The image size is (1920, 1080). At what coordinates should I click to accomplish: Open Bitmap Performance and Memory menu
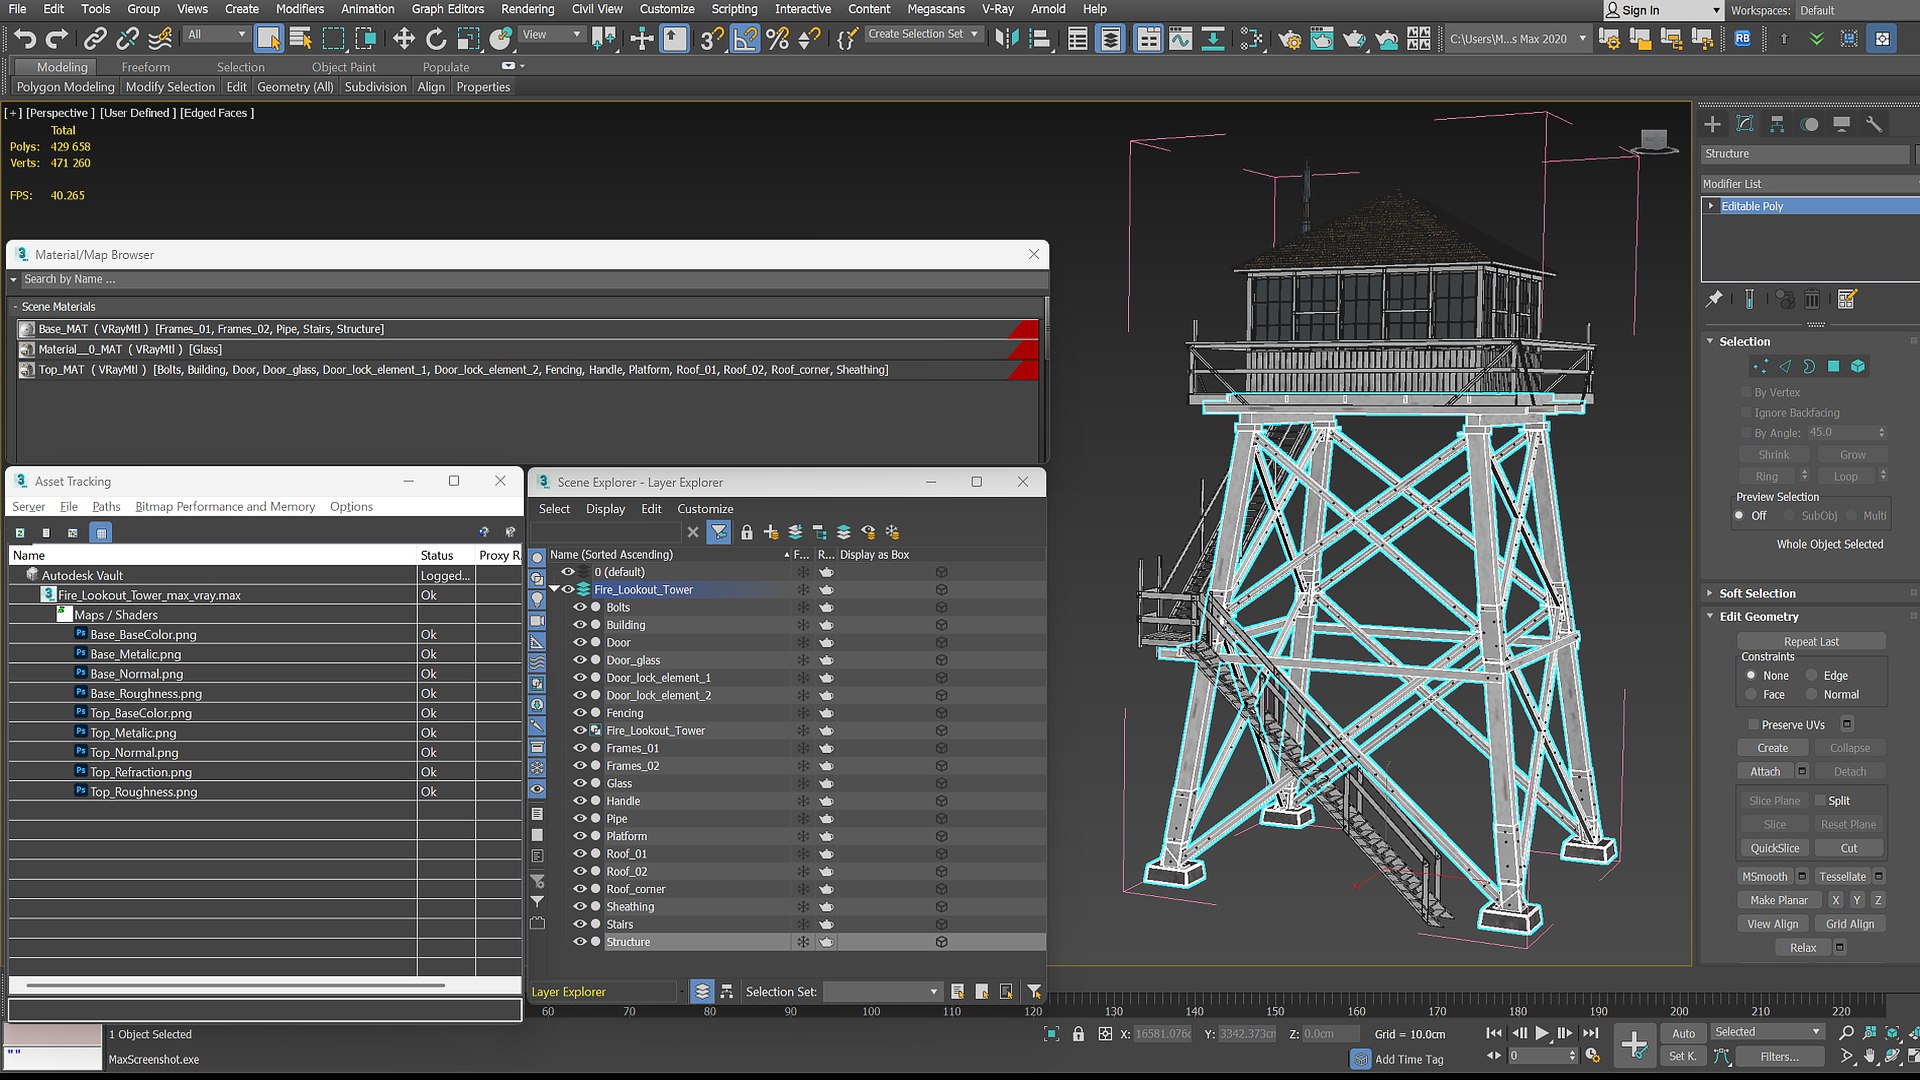point(225,507)
